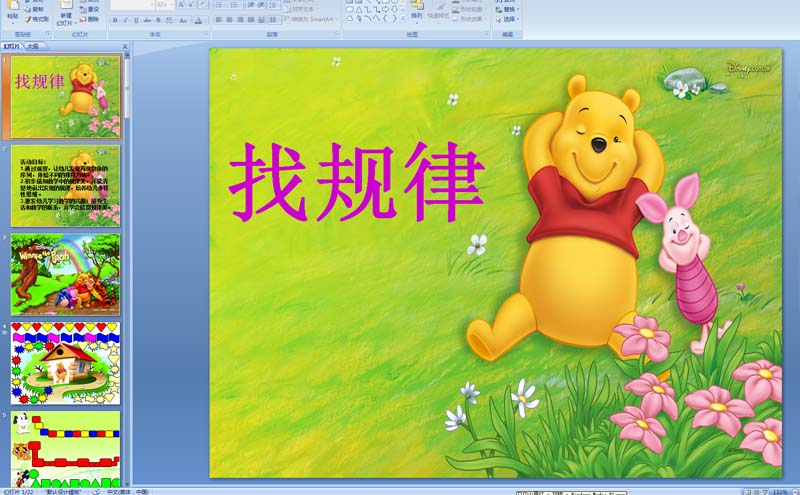Screen dimensions: 800x495
Task: Open the Line Spacing dropdown
Action: click(274, 5)
